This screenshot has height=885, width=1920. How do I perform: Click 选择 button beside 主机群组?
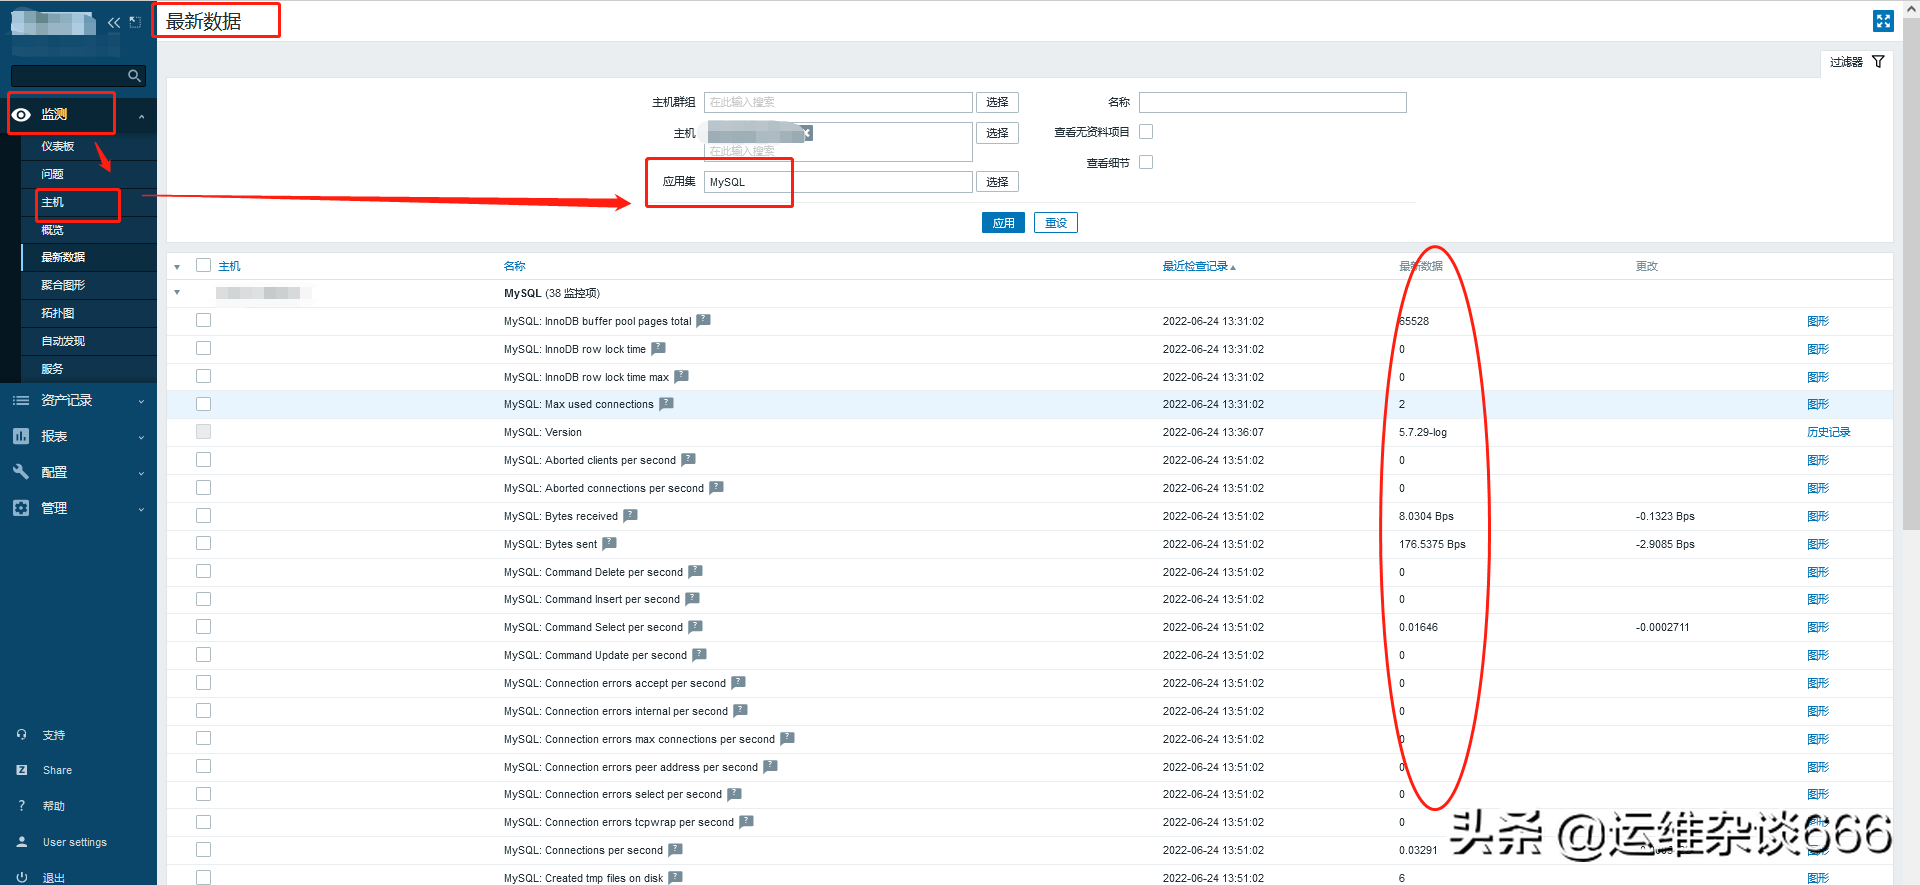(x=997, y=102)
